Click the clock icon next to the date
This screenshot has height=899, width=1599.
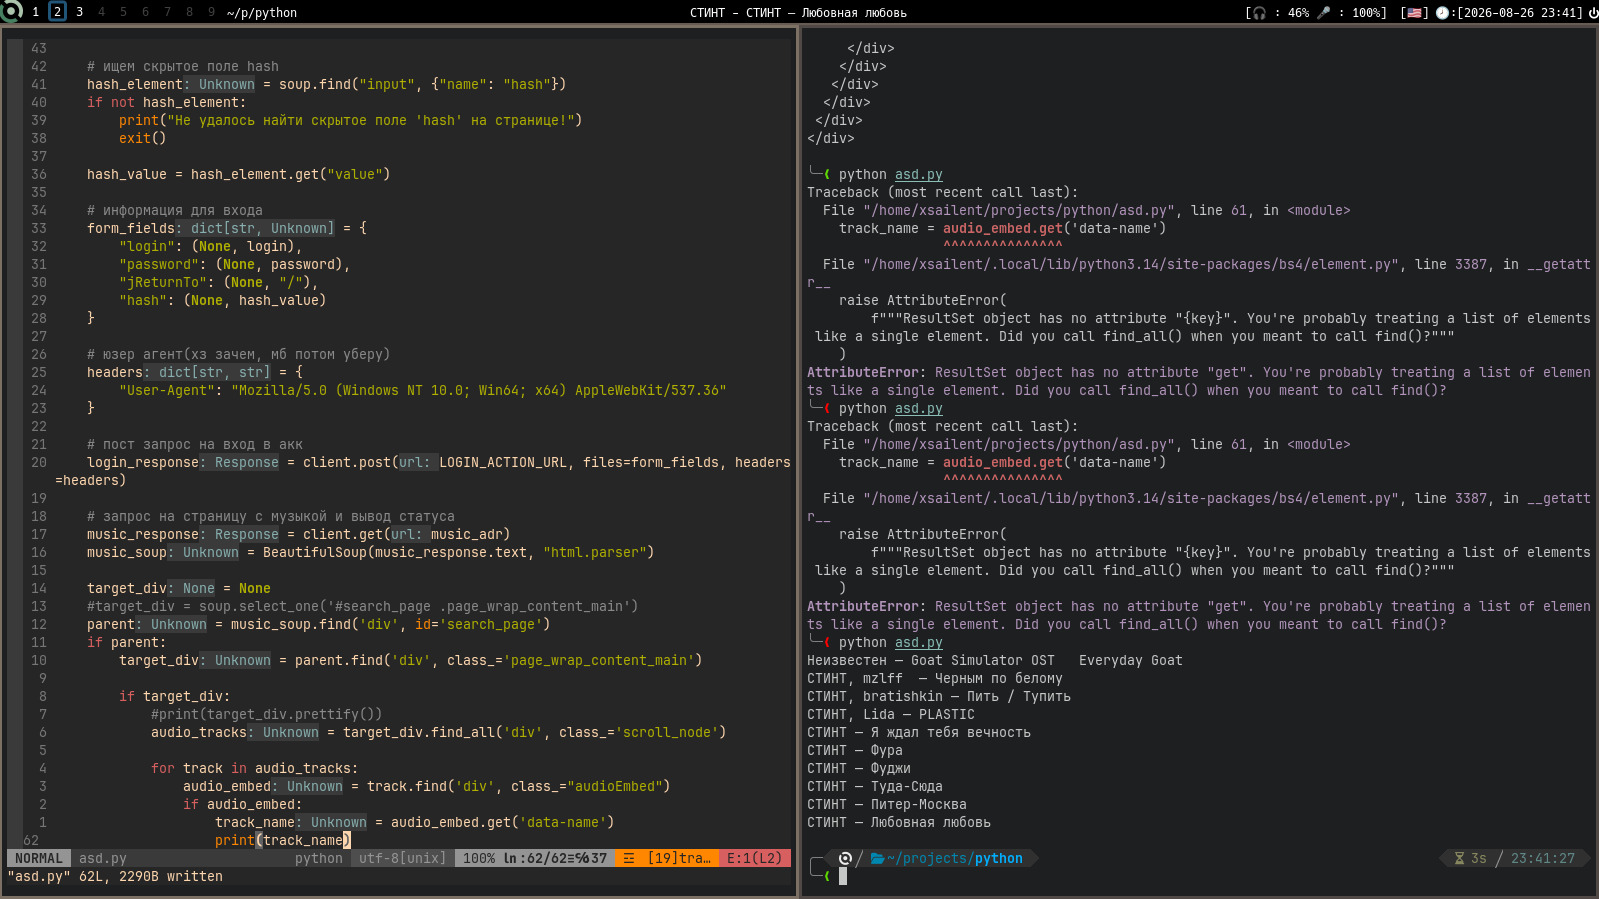[x=1443, y=13]
